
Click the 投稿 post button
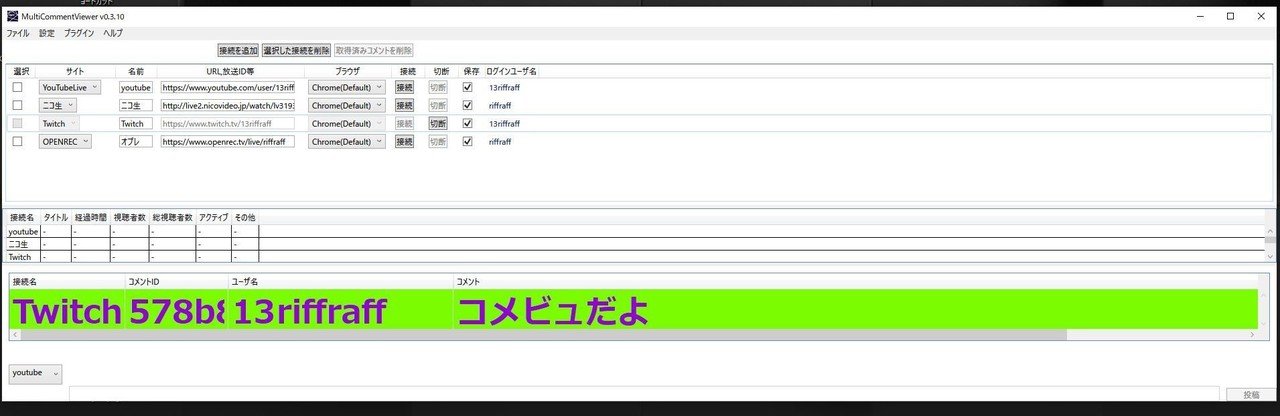coord(1252,395)
